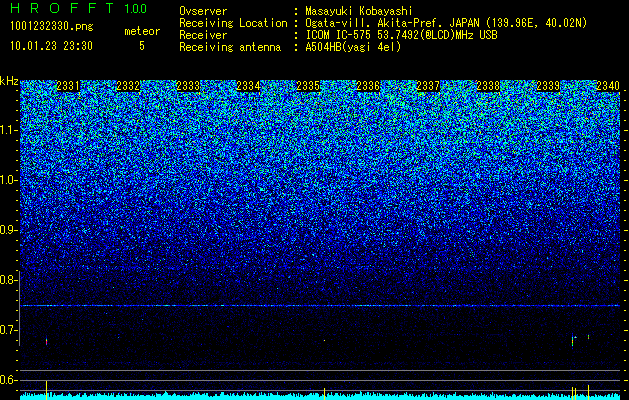Click the 1.1 kHz axis label
Viewport: 629px width, 400px height.
[x=8, y=130]
